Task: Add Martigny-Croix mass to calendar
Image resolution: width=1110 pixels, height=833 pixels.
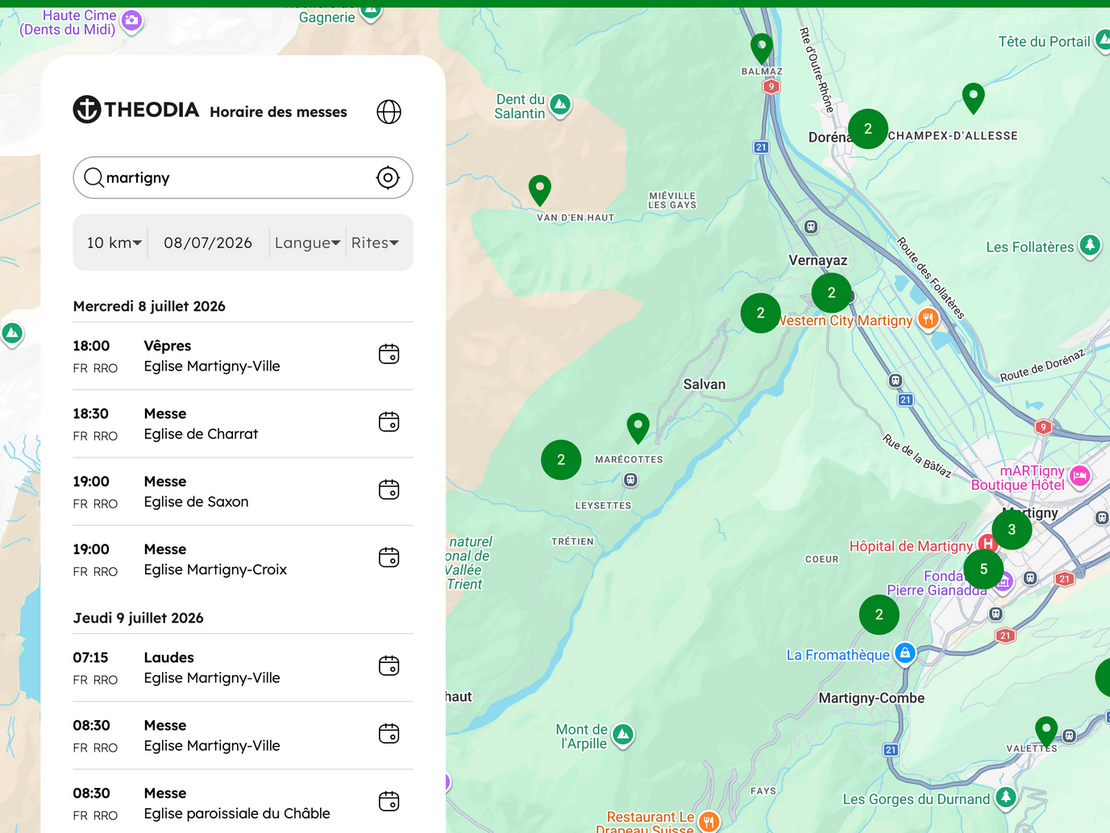Action: (x=389, y=558)
